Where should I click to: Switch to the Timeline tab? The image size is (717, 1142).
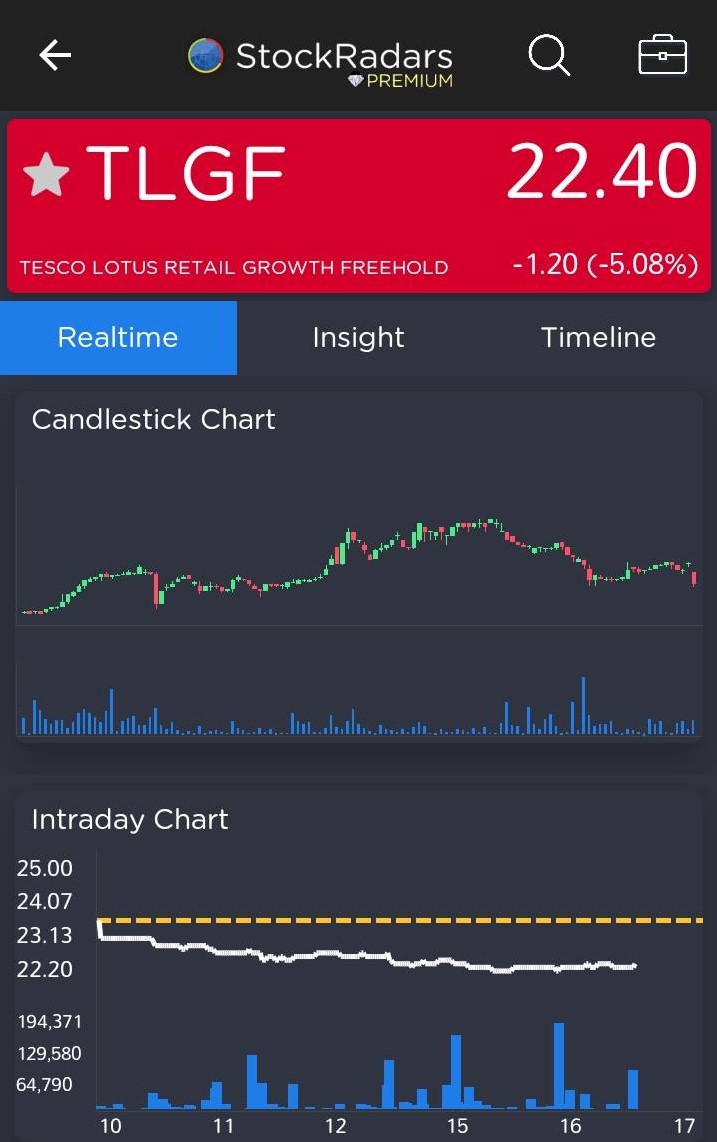coord(598,337)
